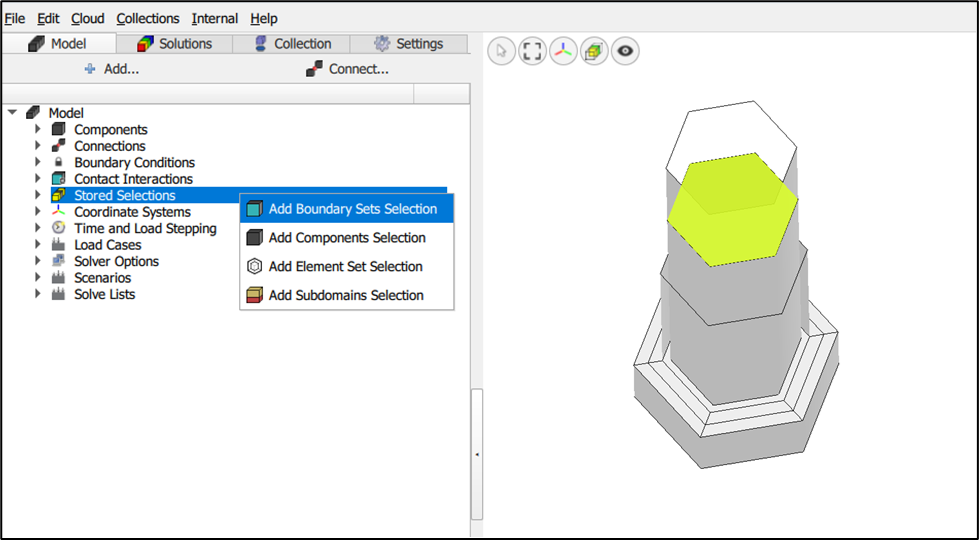Click the Solutions tab colored cube icon

145,44
